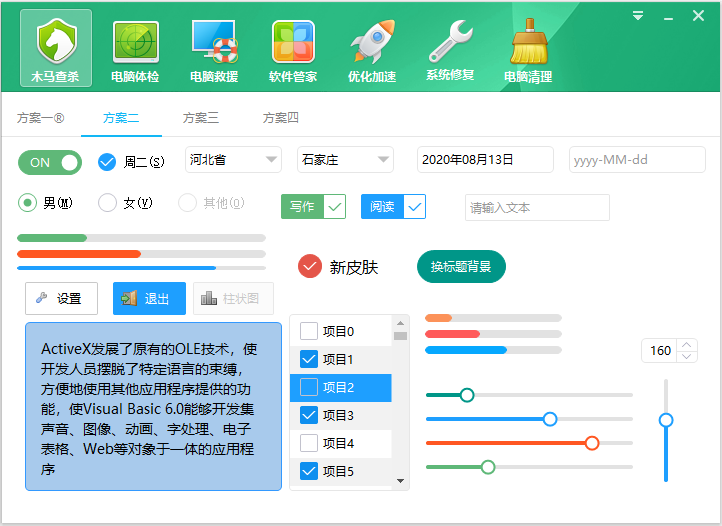Click the red 新皮肤 checkmark icon
Screen dimensions: 722x526
(x=309, y=266)
